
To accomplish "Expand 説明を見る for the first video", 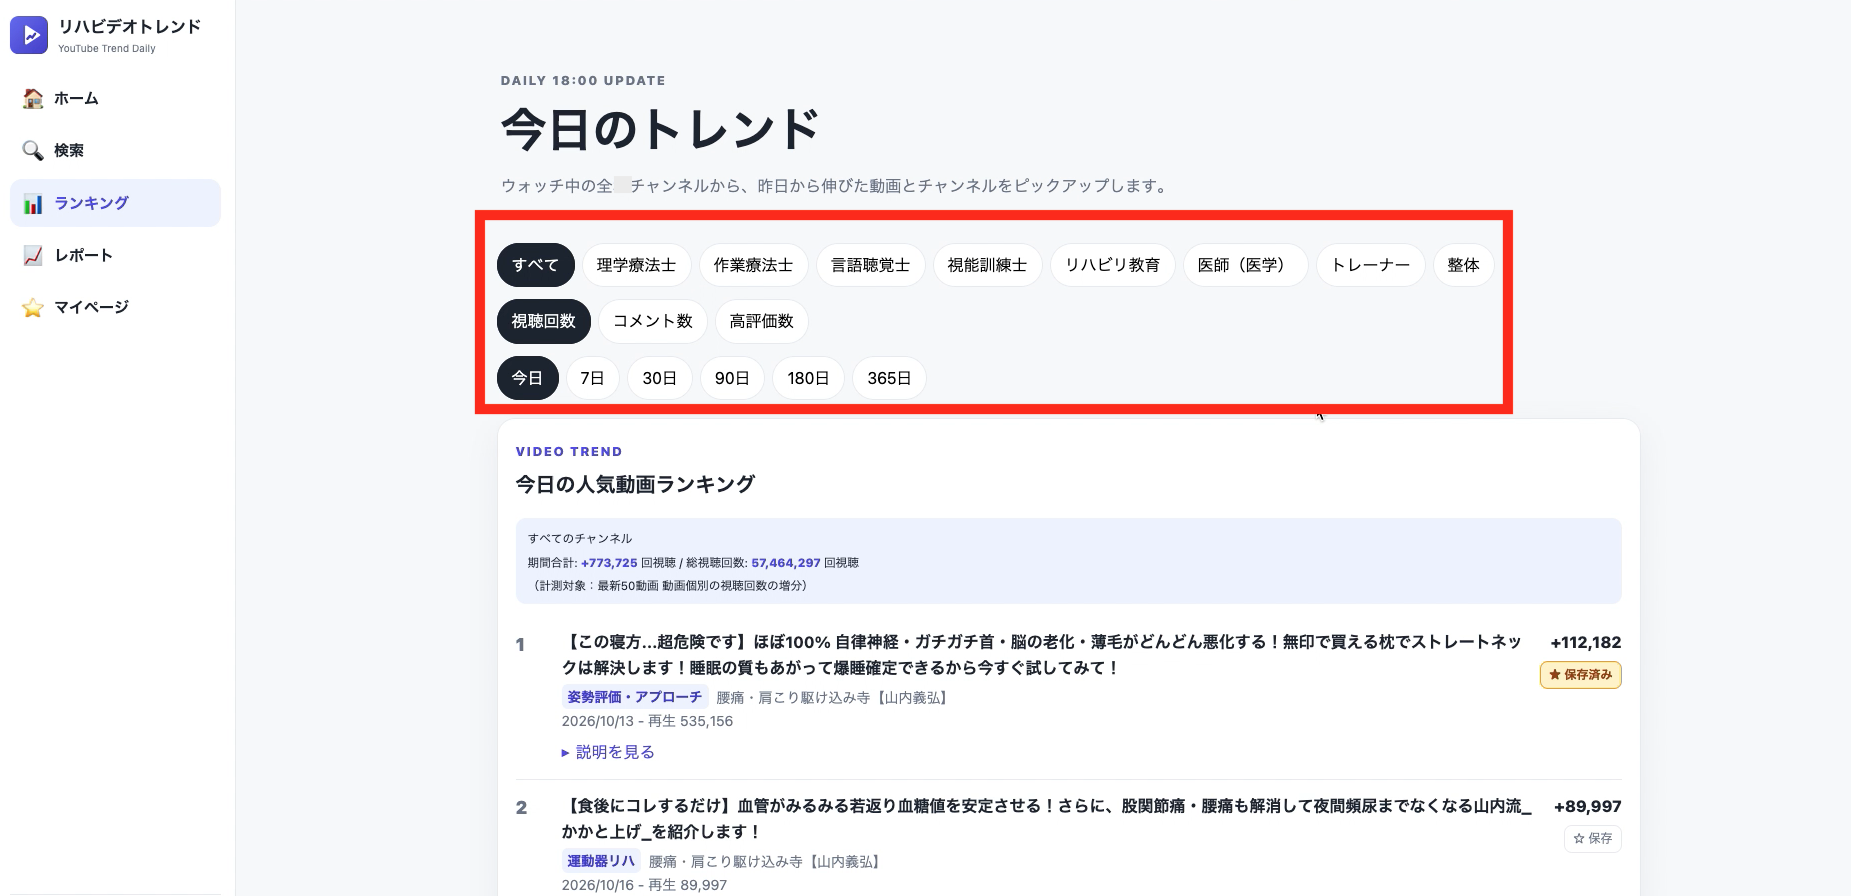I will pyautogui.click(x=608, y=752).
